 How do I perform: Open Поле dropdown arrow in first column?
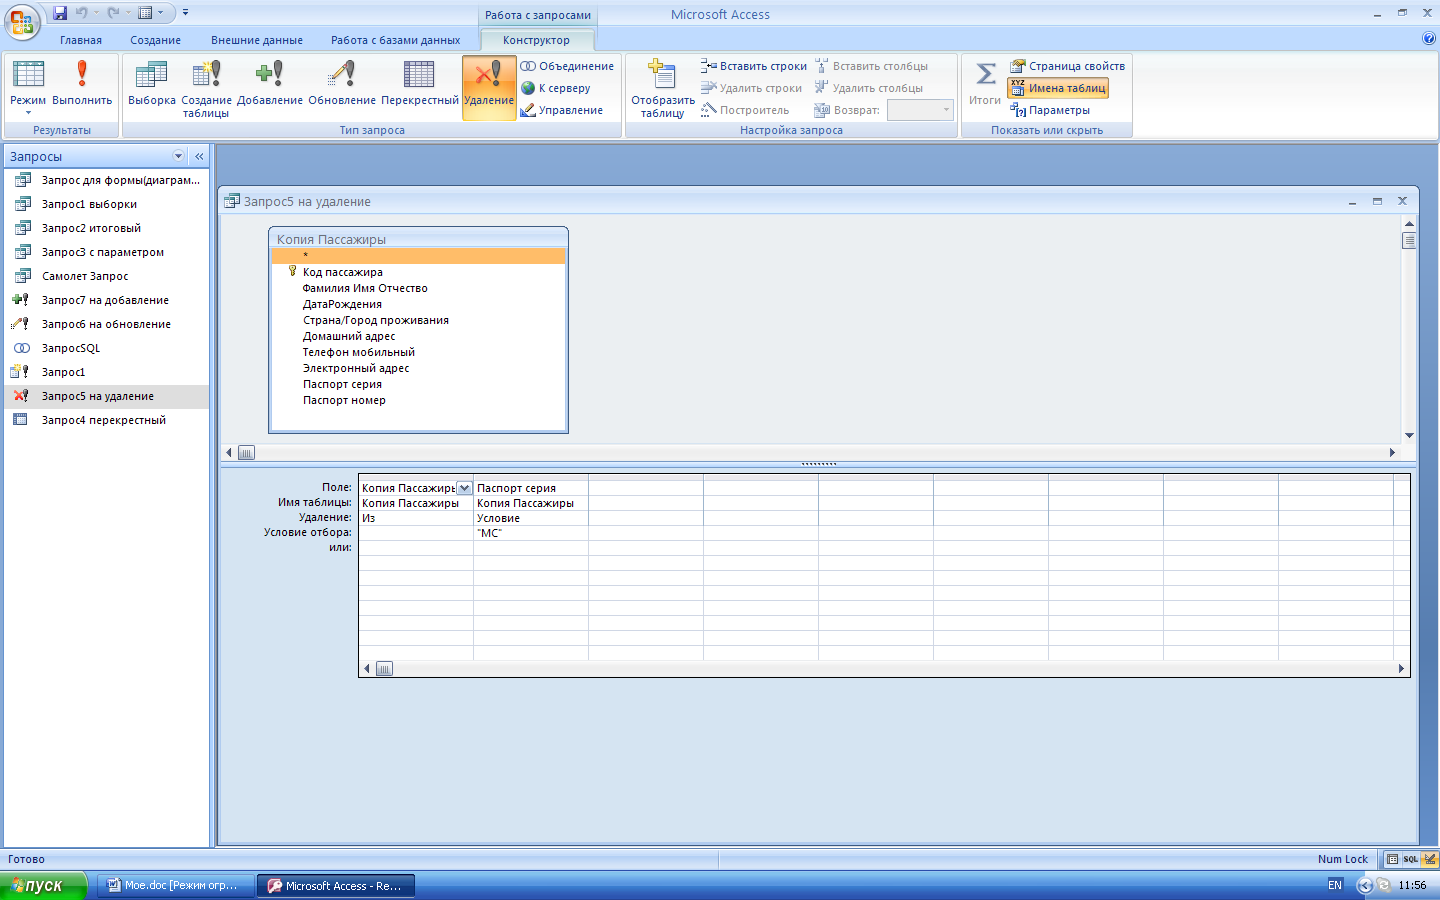click(464, 488)
